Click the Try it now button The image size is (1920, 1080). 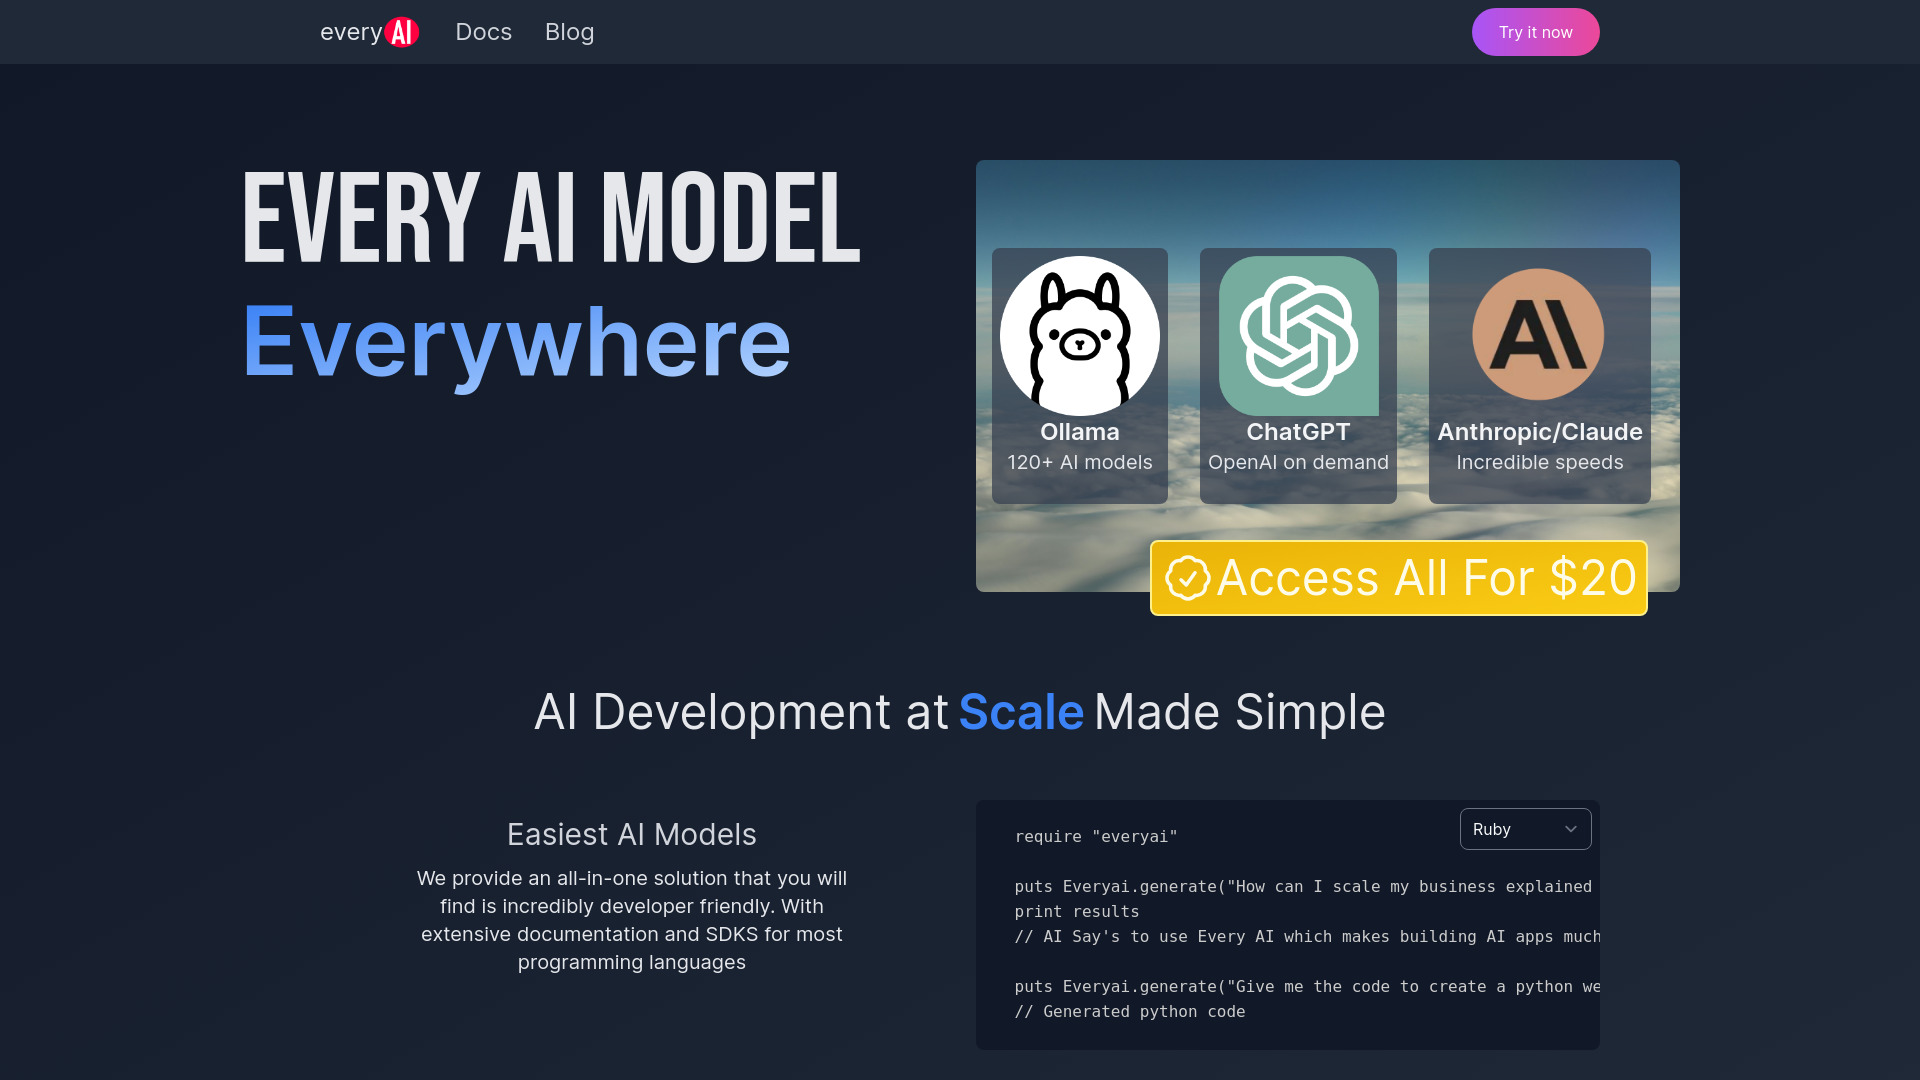(1535, 32)
